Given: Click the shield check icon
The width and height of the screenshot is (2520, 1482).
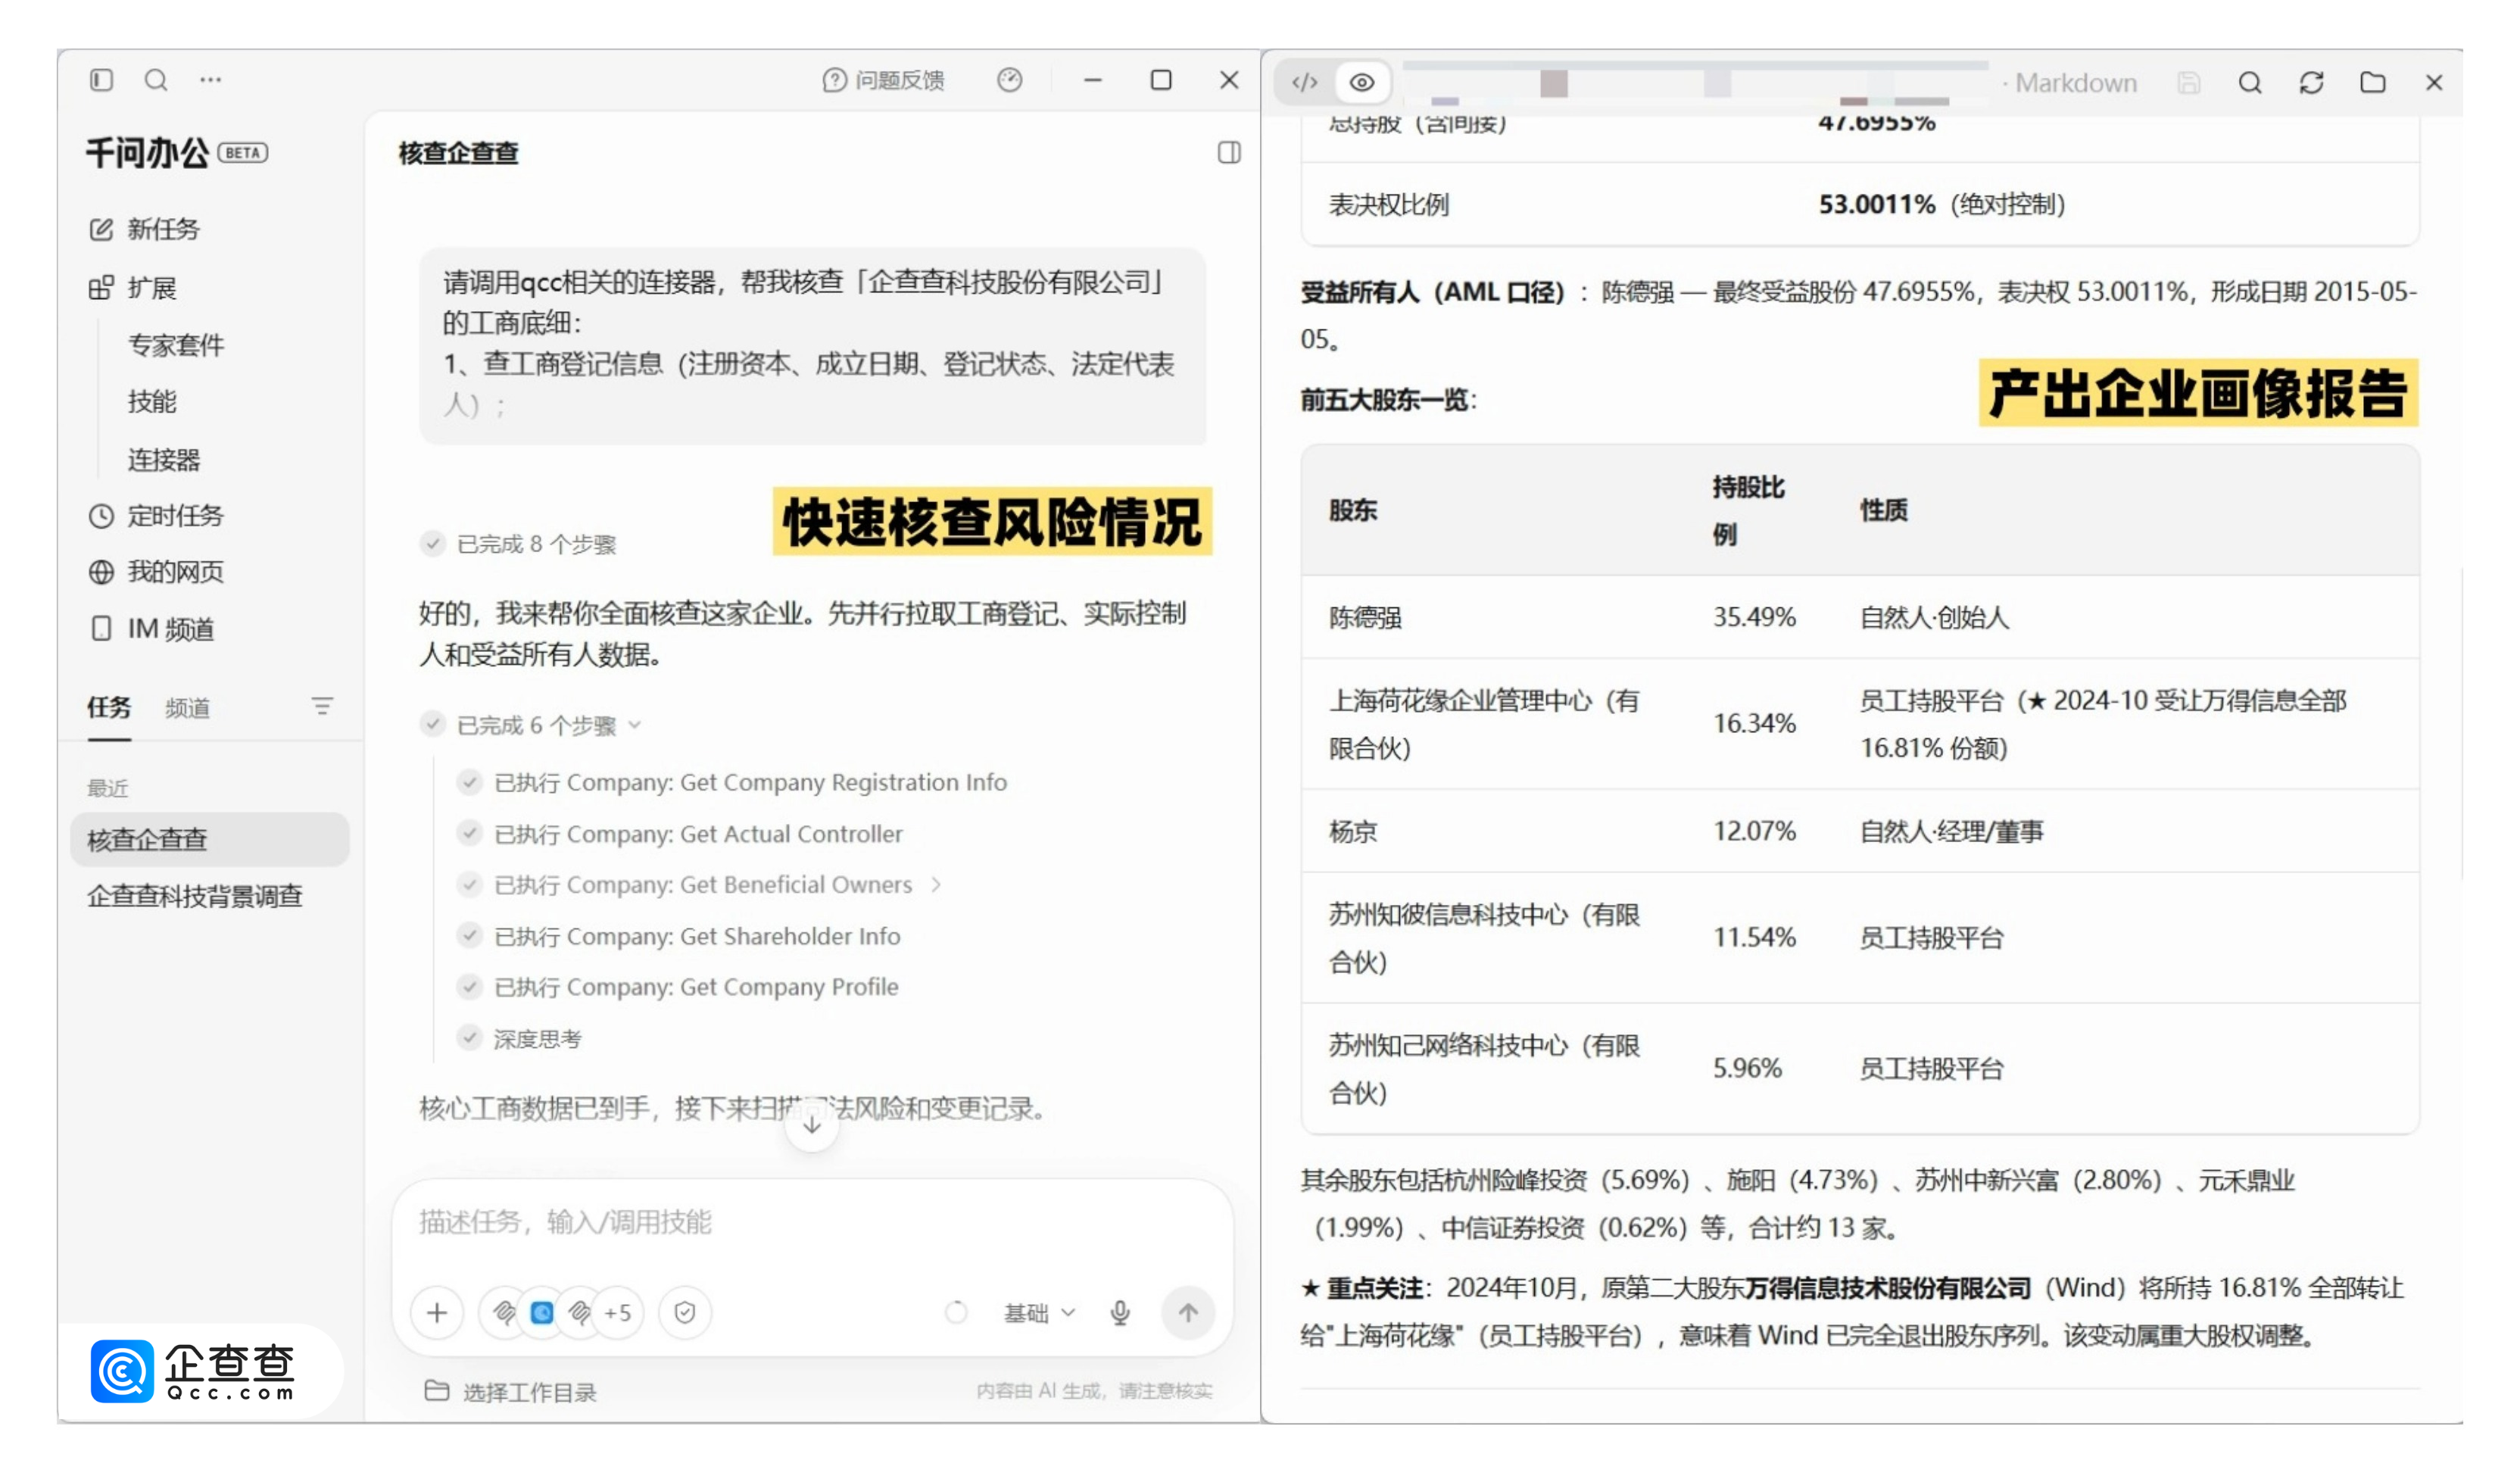Looking at the screenshot, I should point(685,1313).
